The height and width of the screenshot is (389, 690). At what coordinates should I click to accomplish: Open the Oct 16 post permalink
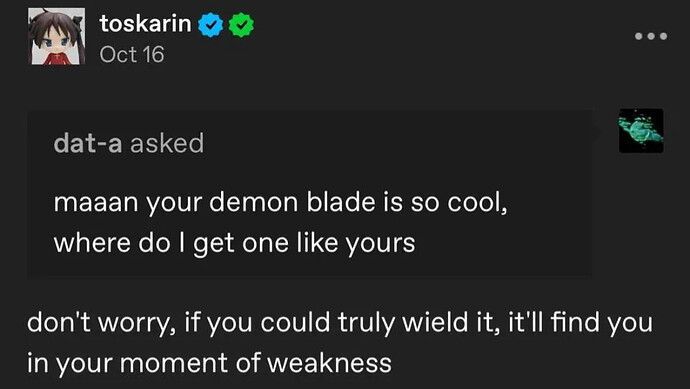point(132,55)
